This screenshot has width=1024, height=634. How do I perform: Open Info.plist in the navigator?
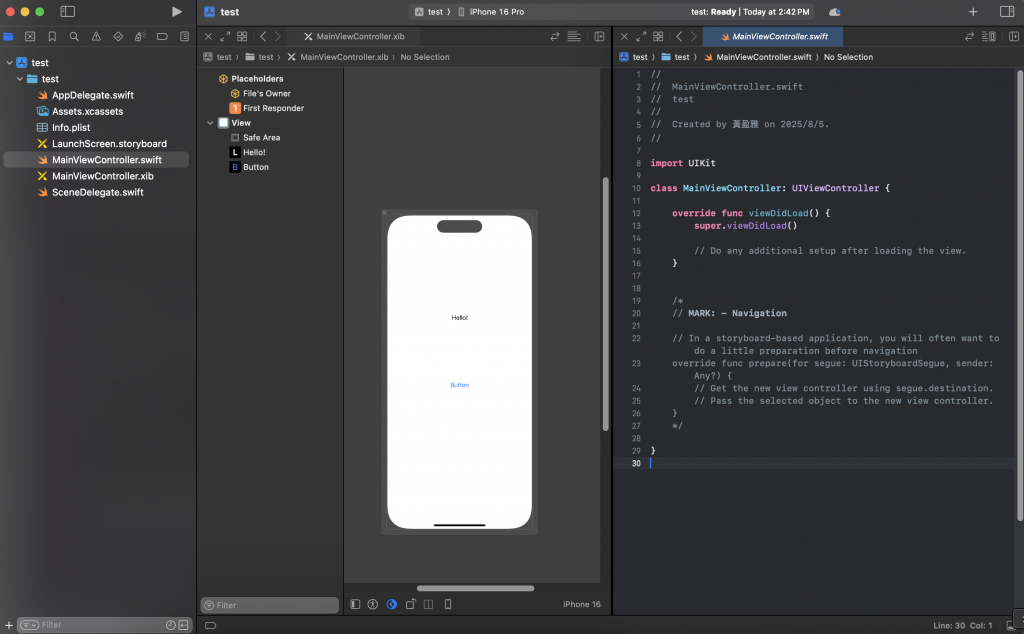(71, 128)
